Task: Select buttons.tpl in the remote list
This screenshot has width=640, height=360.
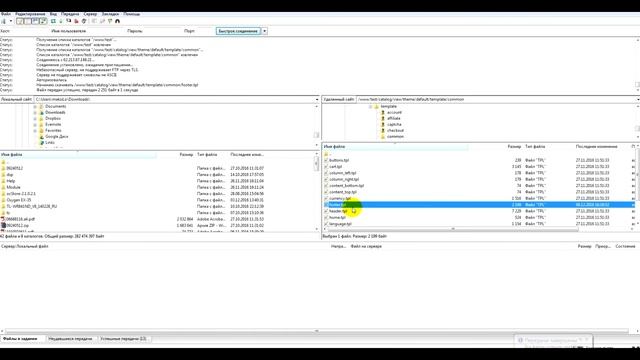Action: (339, 160)
